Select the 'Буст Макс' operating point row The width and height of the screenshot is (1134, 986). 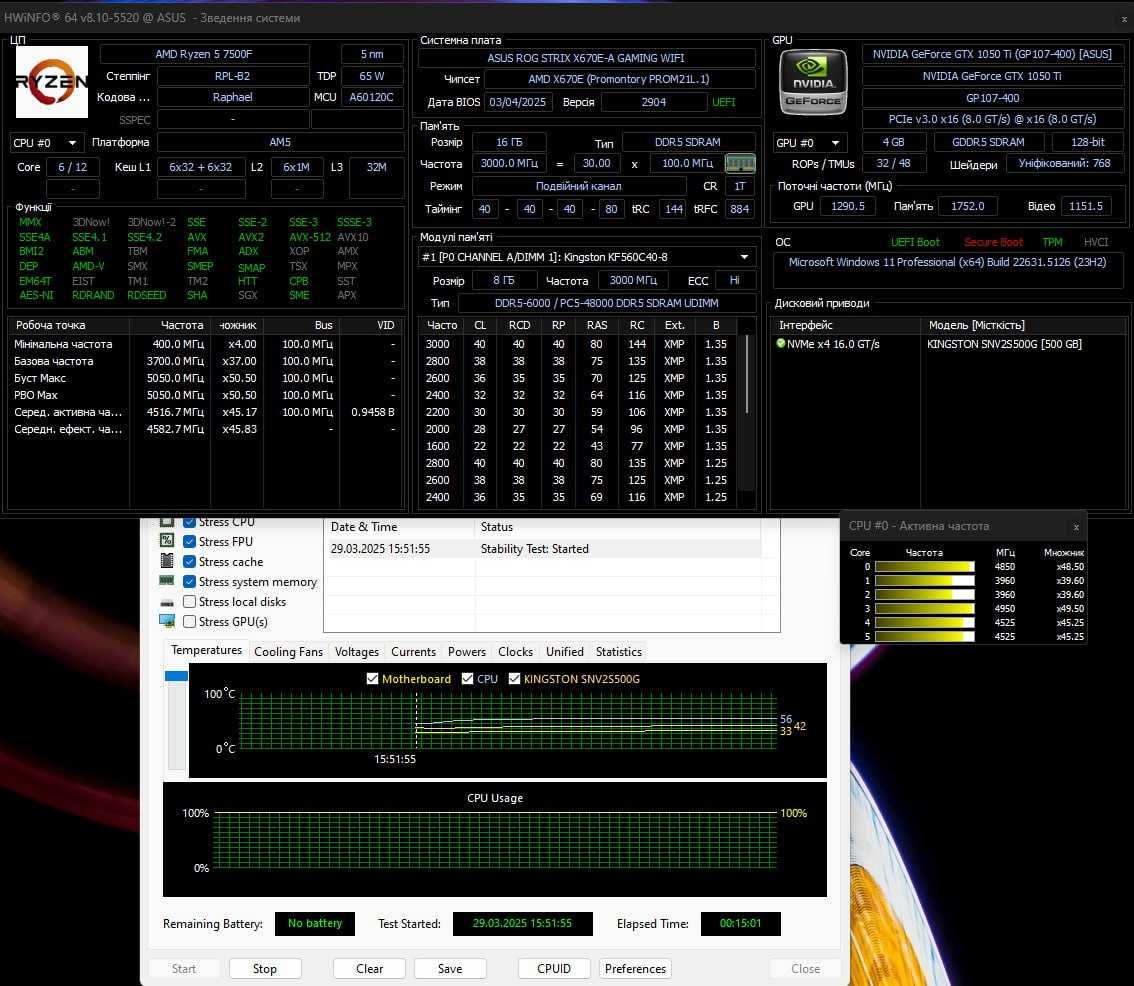coord(204,378)
